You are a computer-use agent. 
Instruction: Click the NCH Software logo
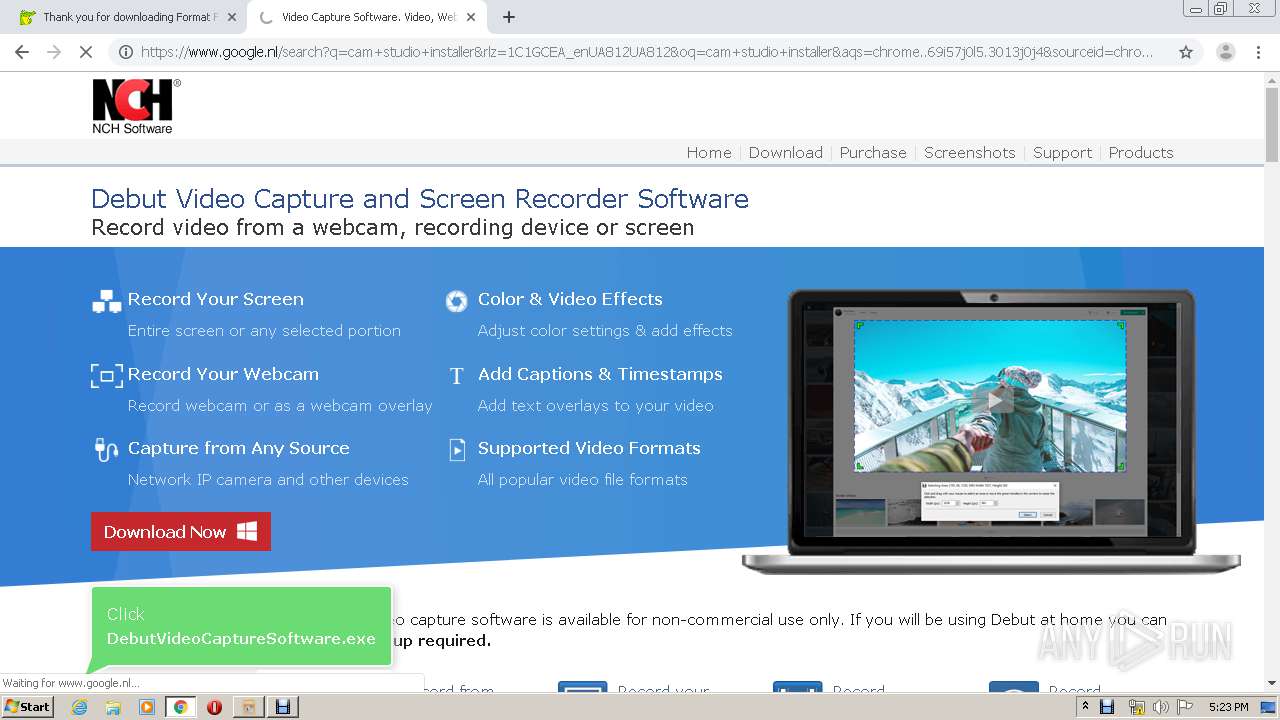[136, 106]
